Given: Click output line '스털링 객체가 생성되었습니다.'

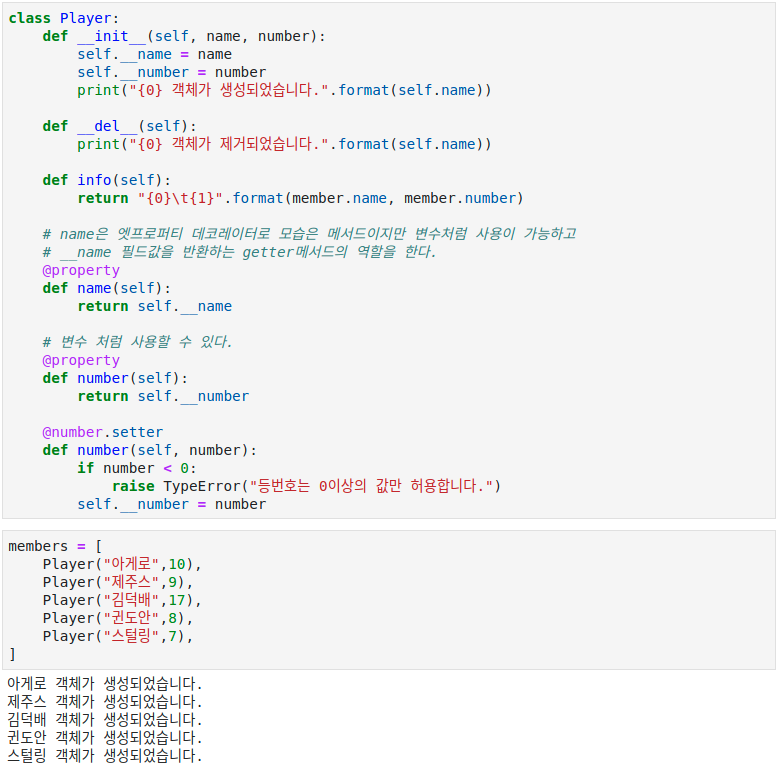Looking at the screenshot, I should point(105,756).
